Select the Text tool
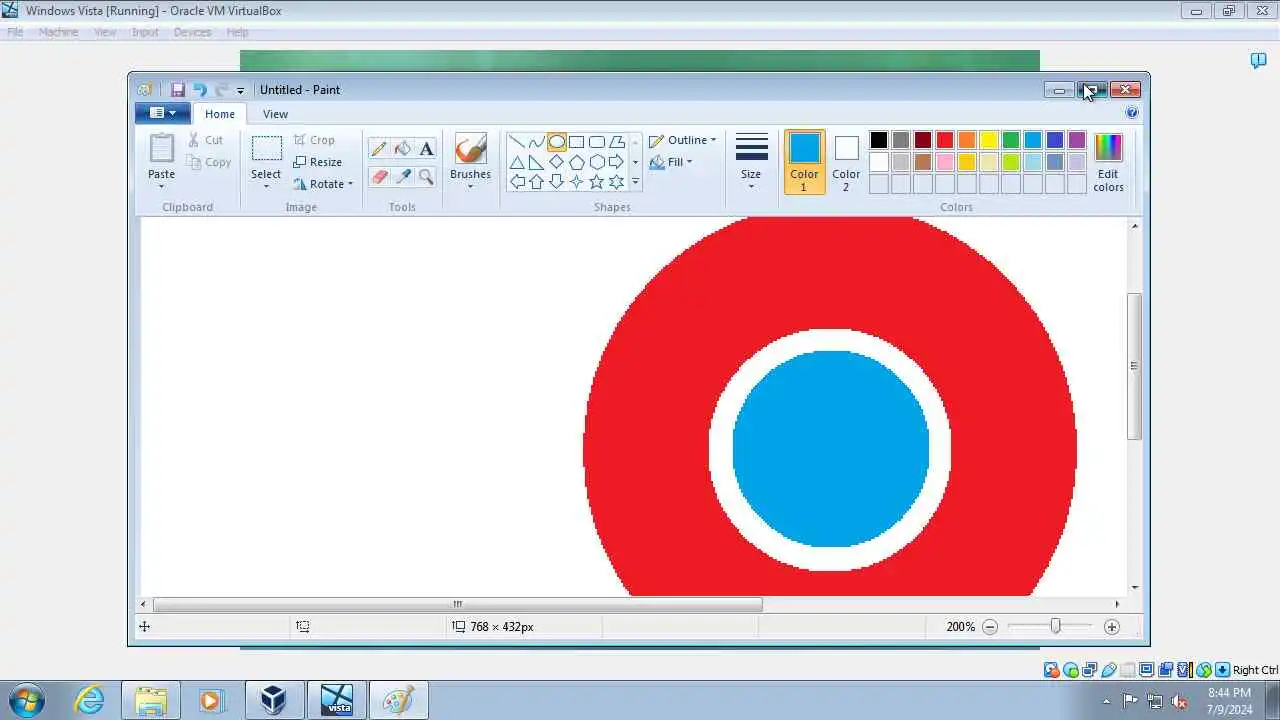Image resolution: width=1280 pixels, height=720 pixels. tap(427, 149)
